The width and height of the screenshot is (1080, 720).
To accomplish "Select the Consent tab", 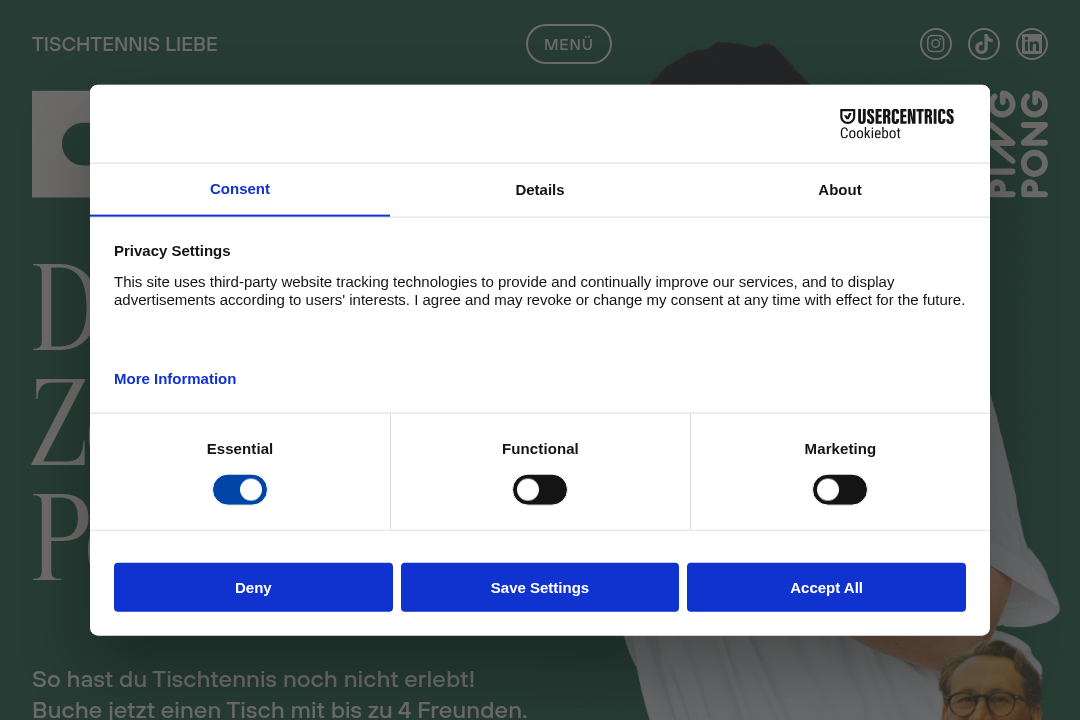I will click(240, 189).
